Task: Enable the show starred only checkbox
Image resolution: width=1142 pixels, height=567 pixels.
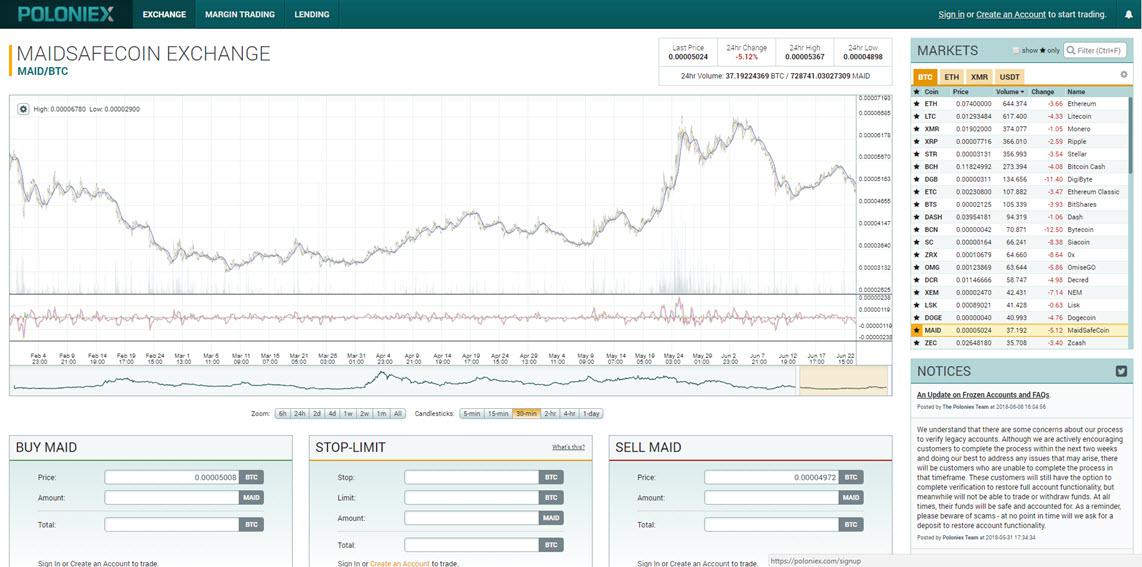Action: pos(1017,50)
